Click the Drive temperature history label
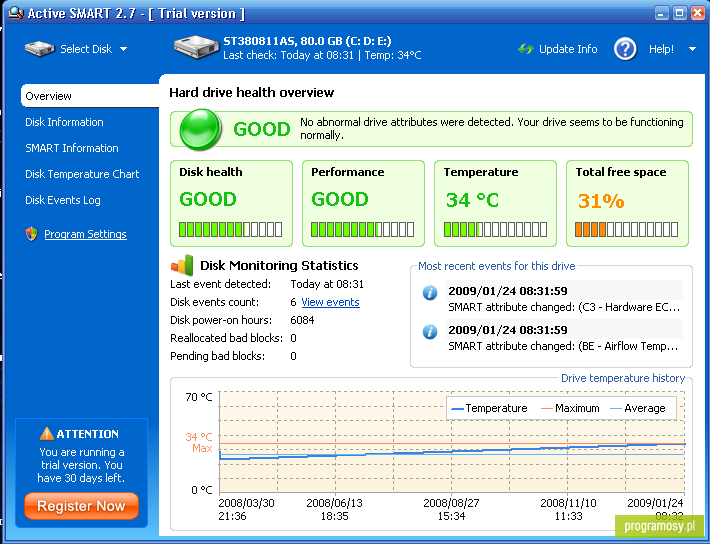The image size is (710, 544). pyautogui.click(x=623, y=378)
